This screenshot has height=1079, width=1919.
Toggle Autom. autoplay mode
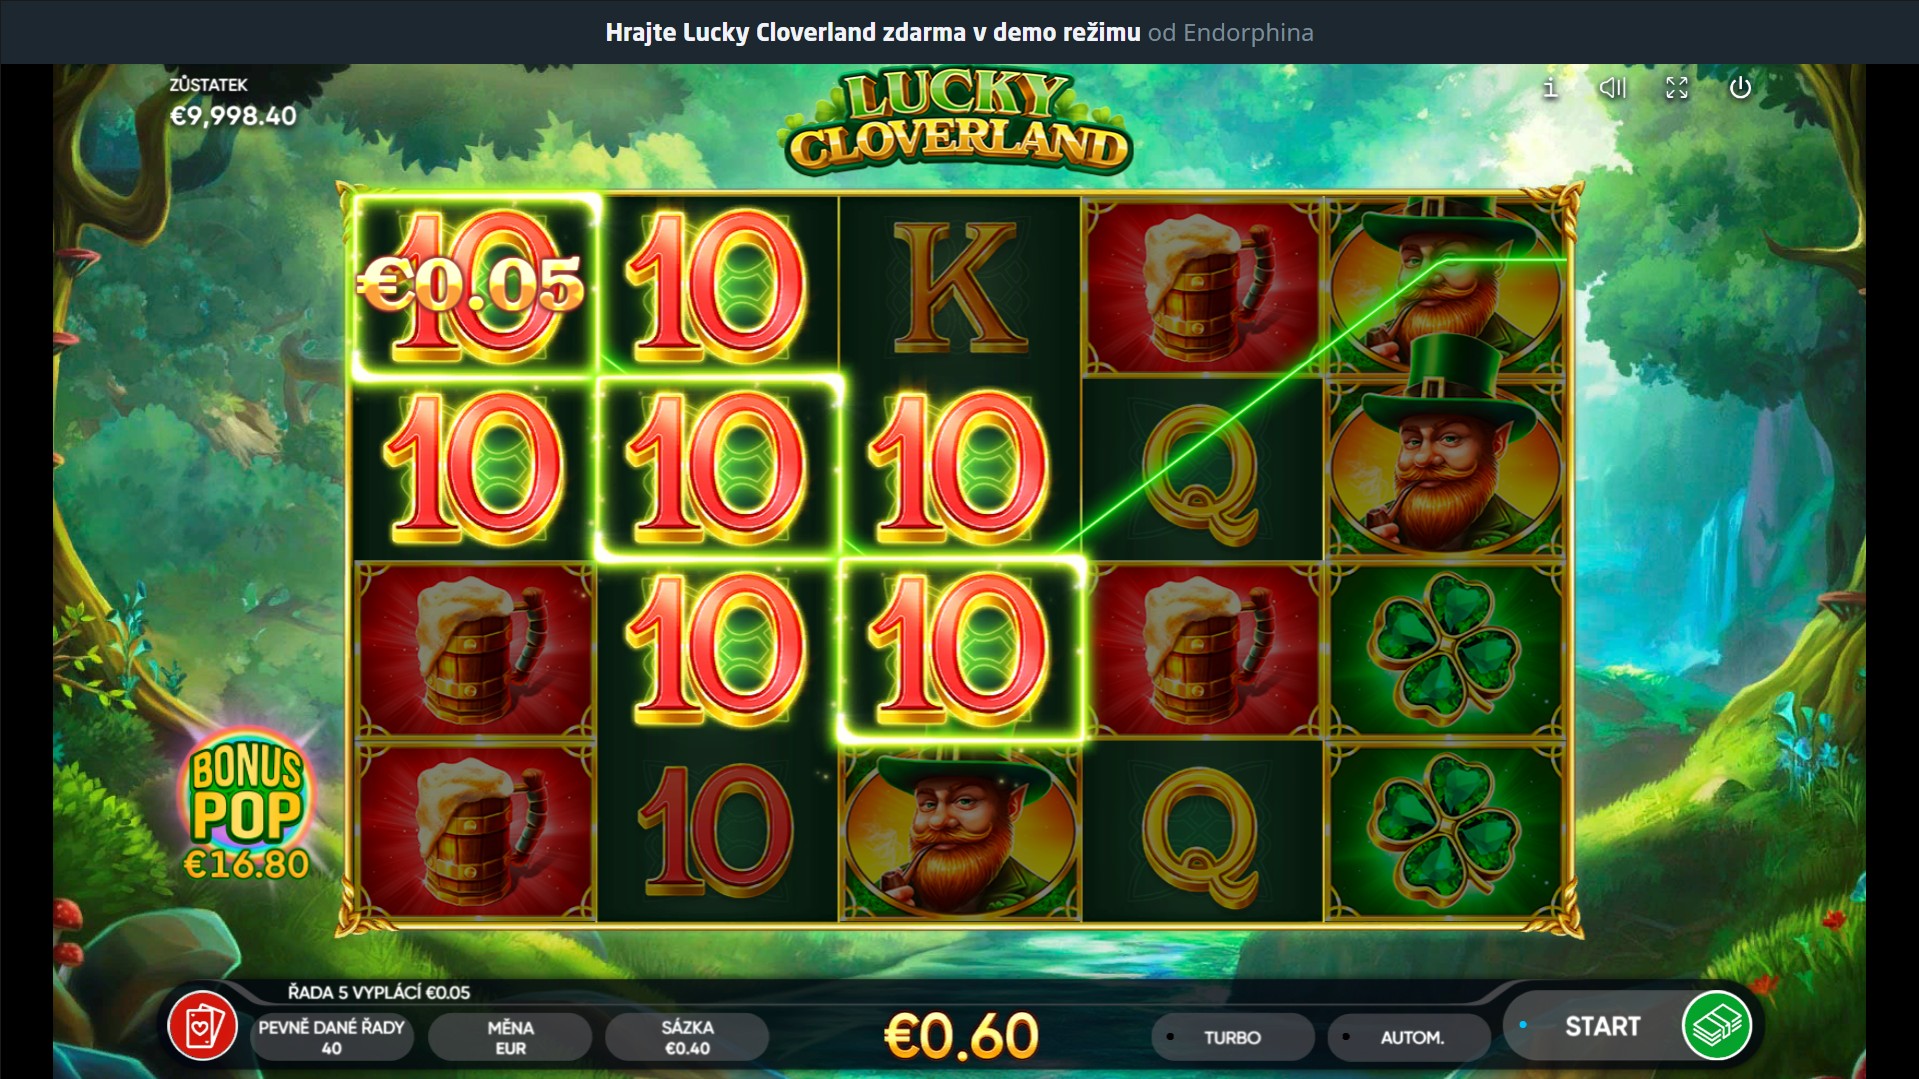coord(1410,1037)
